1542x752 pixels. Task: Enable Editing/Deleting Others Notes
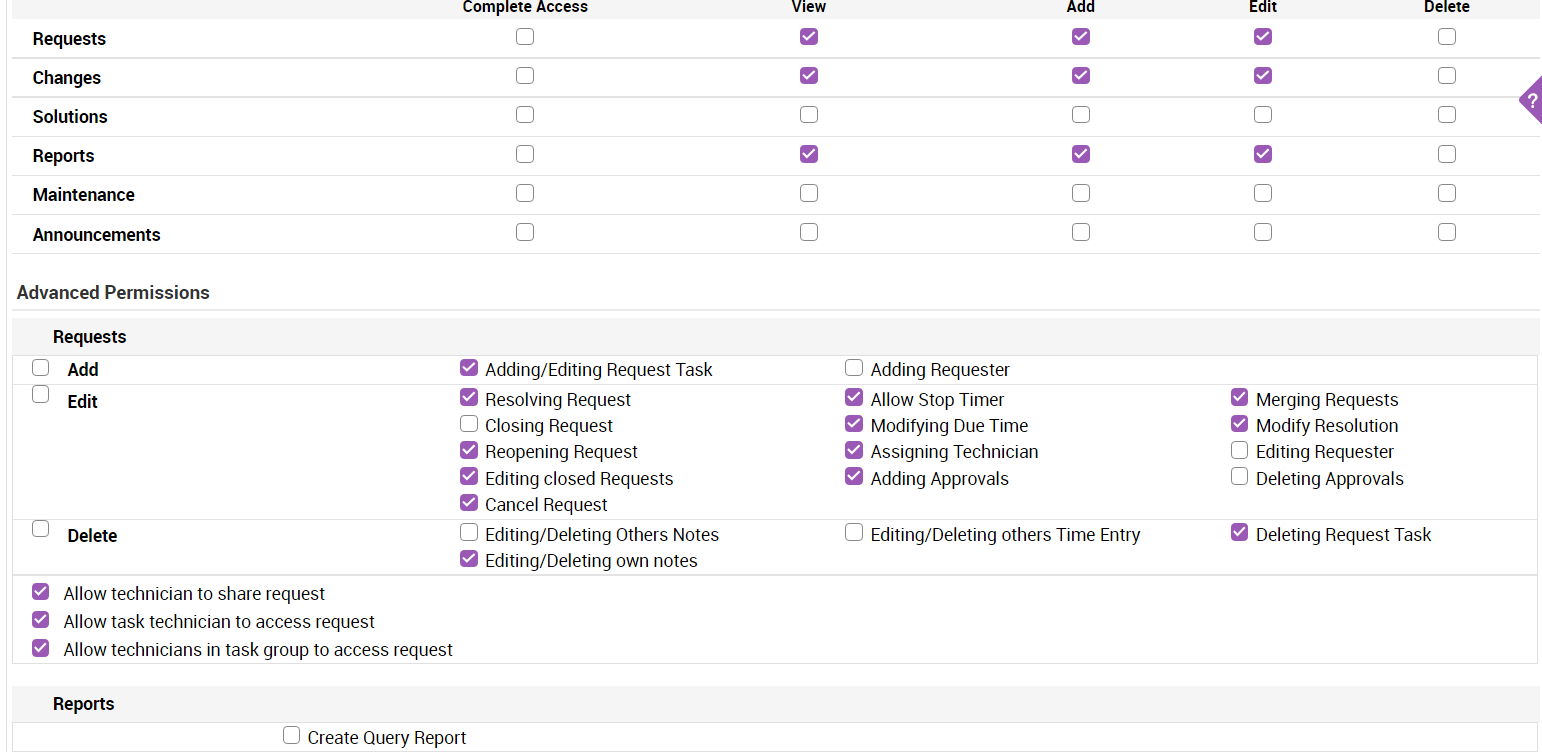[469, 533]
